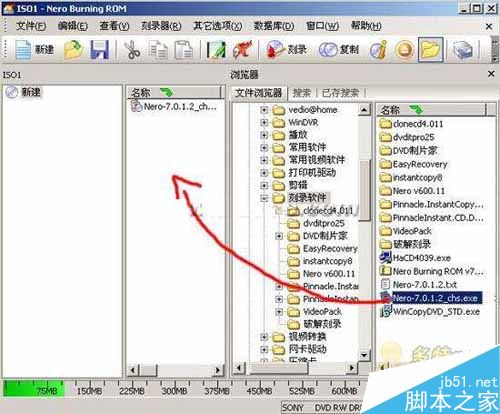Click the Cut scissors icon
The image size is (500, 414).
pos(132,50)
